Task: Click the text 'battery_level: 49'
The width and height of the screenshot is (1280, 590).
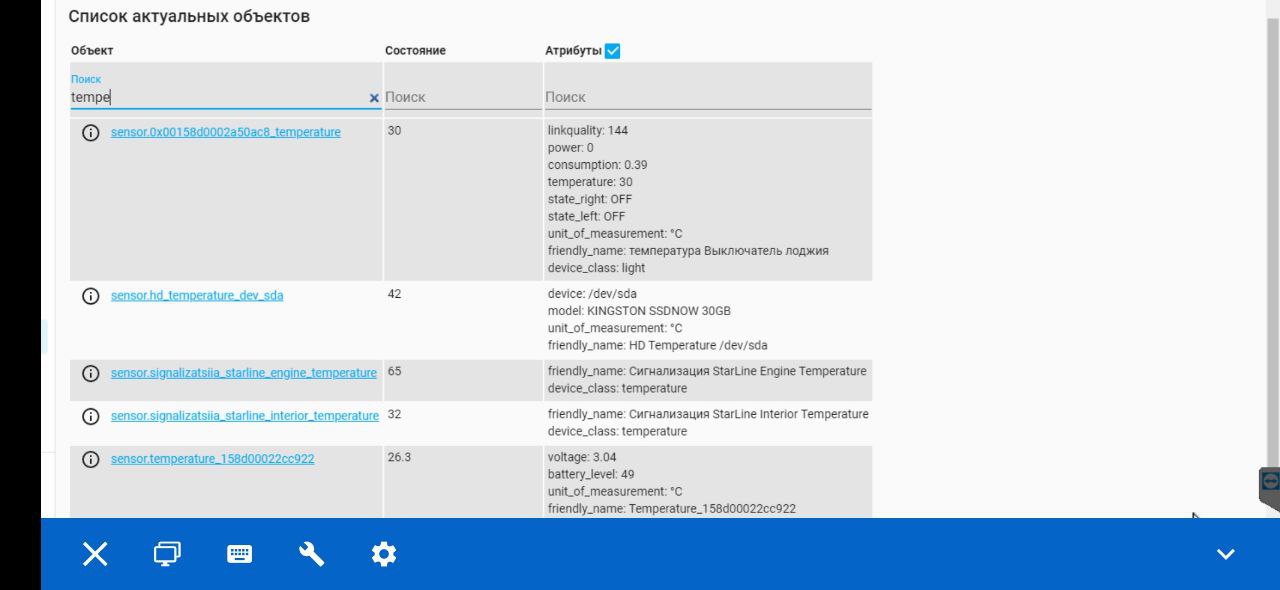Action: (x=591, y=474)
